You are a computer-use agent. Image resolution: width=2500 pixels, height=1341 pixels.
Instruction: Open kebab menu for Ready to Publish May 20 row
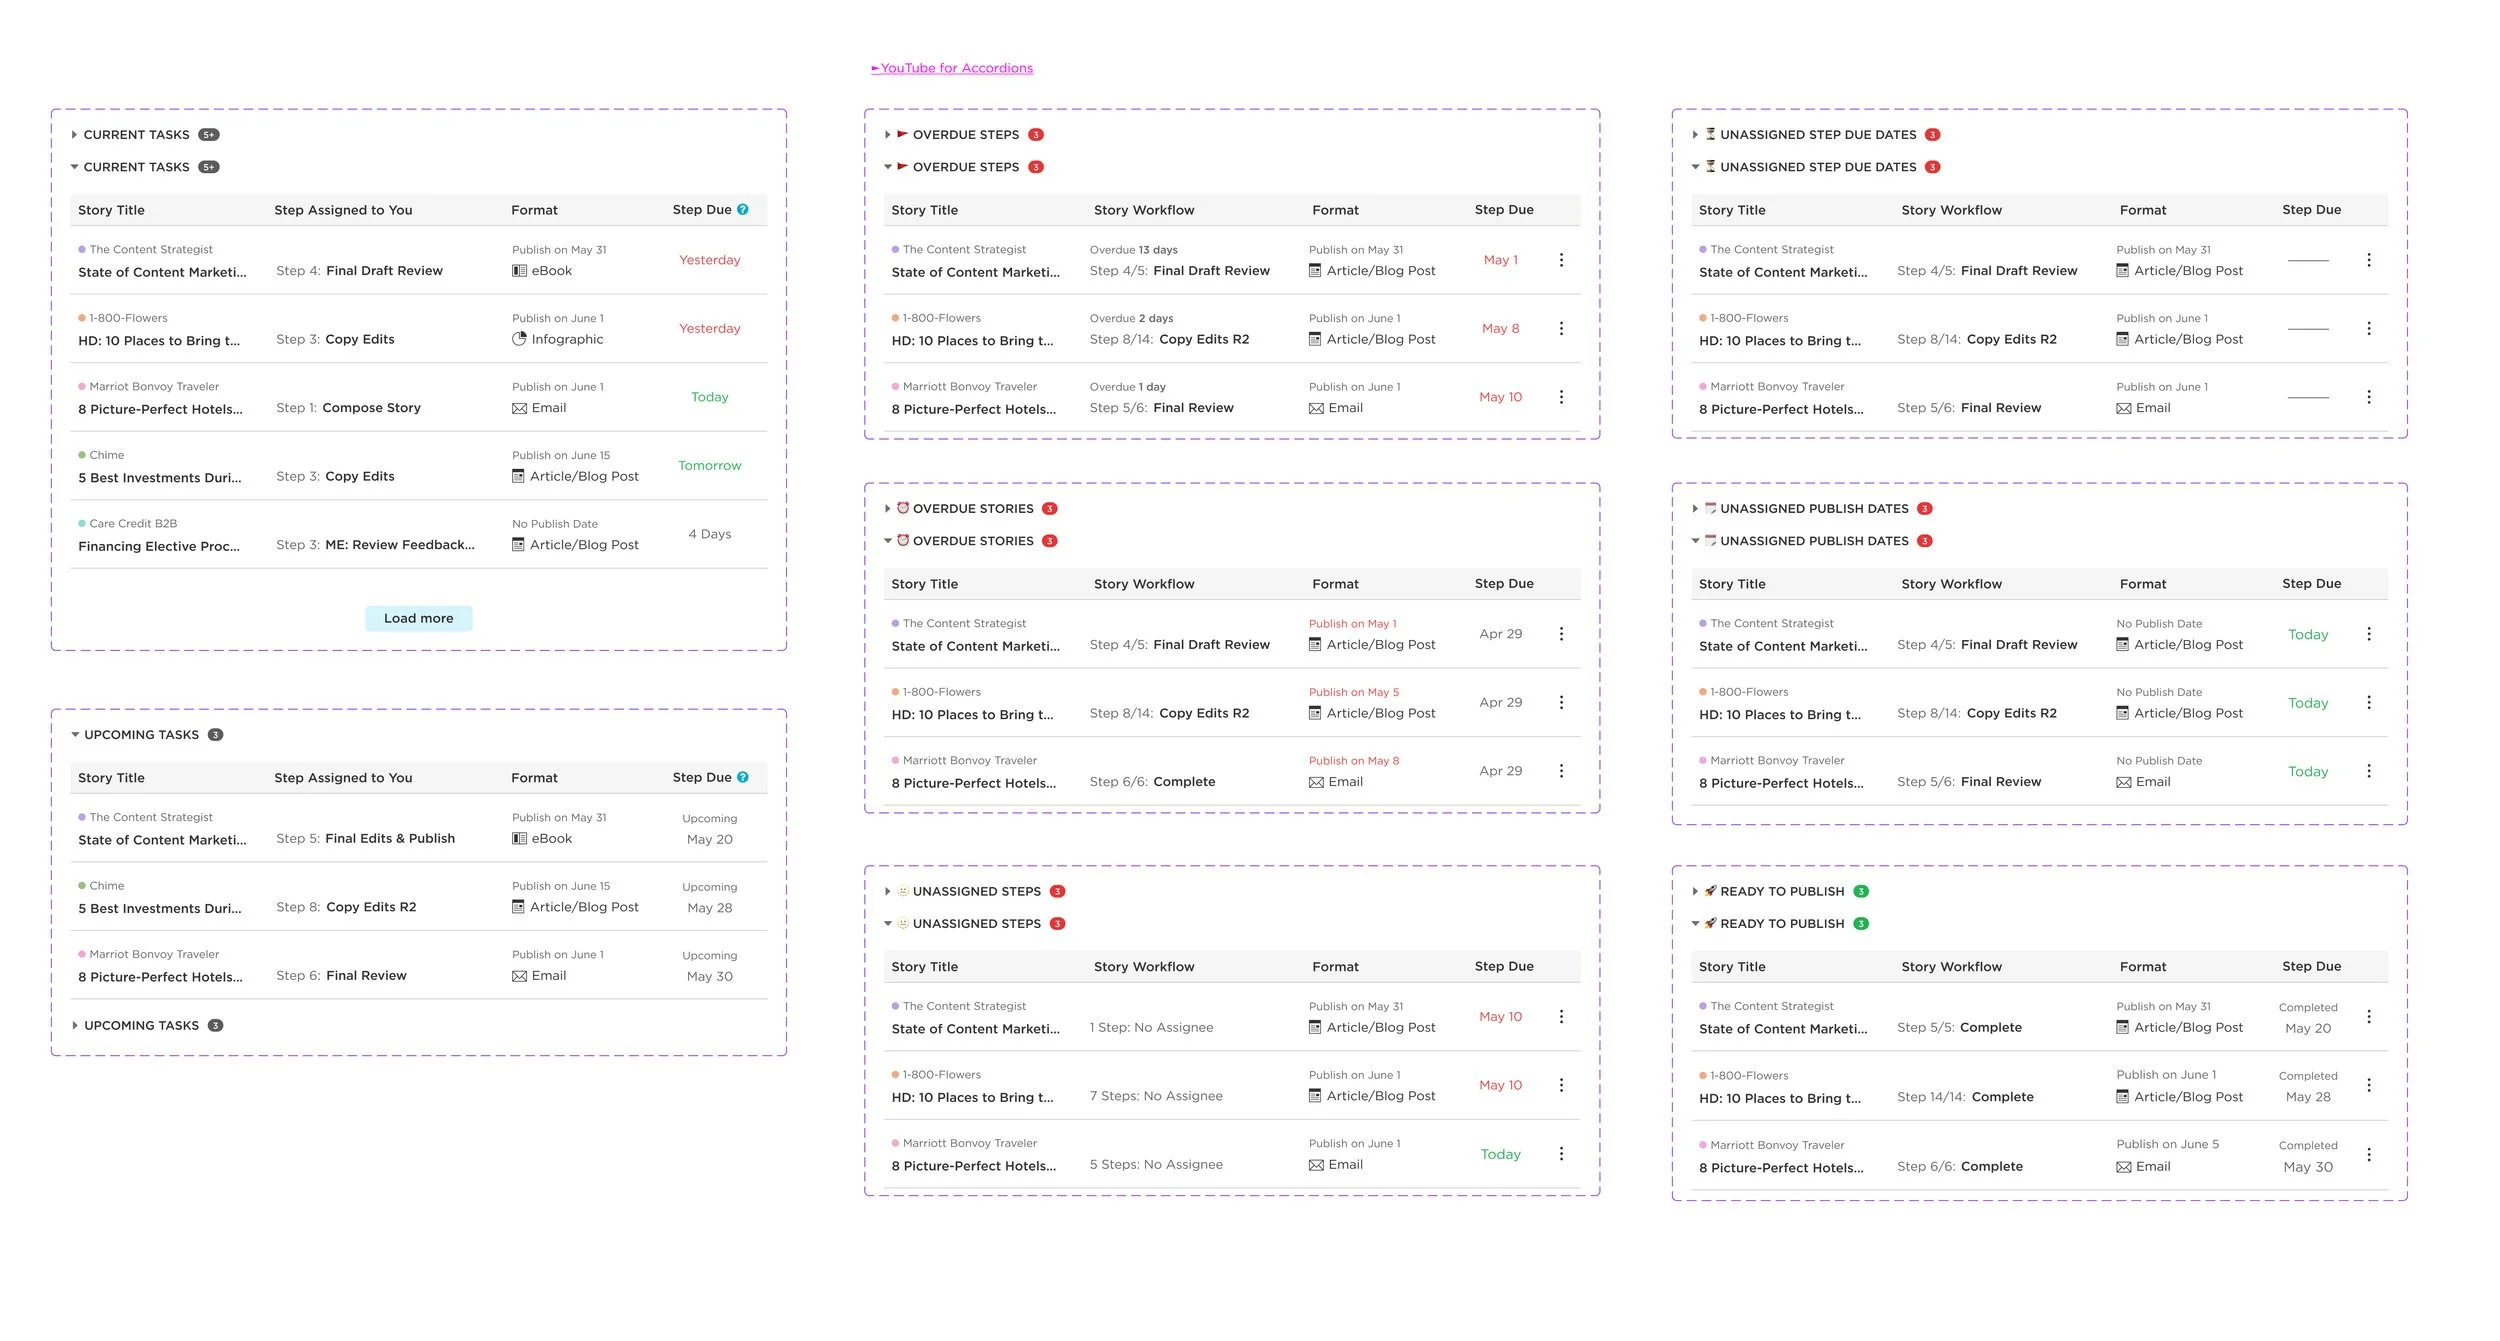tap(2368, 1016)
